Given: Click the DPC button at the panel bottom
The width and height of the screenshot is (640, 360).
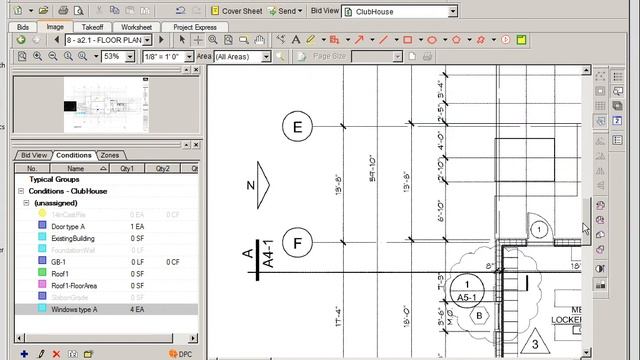Looking at the screenshot, I should point(180,354).
